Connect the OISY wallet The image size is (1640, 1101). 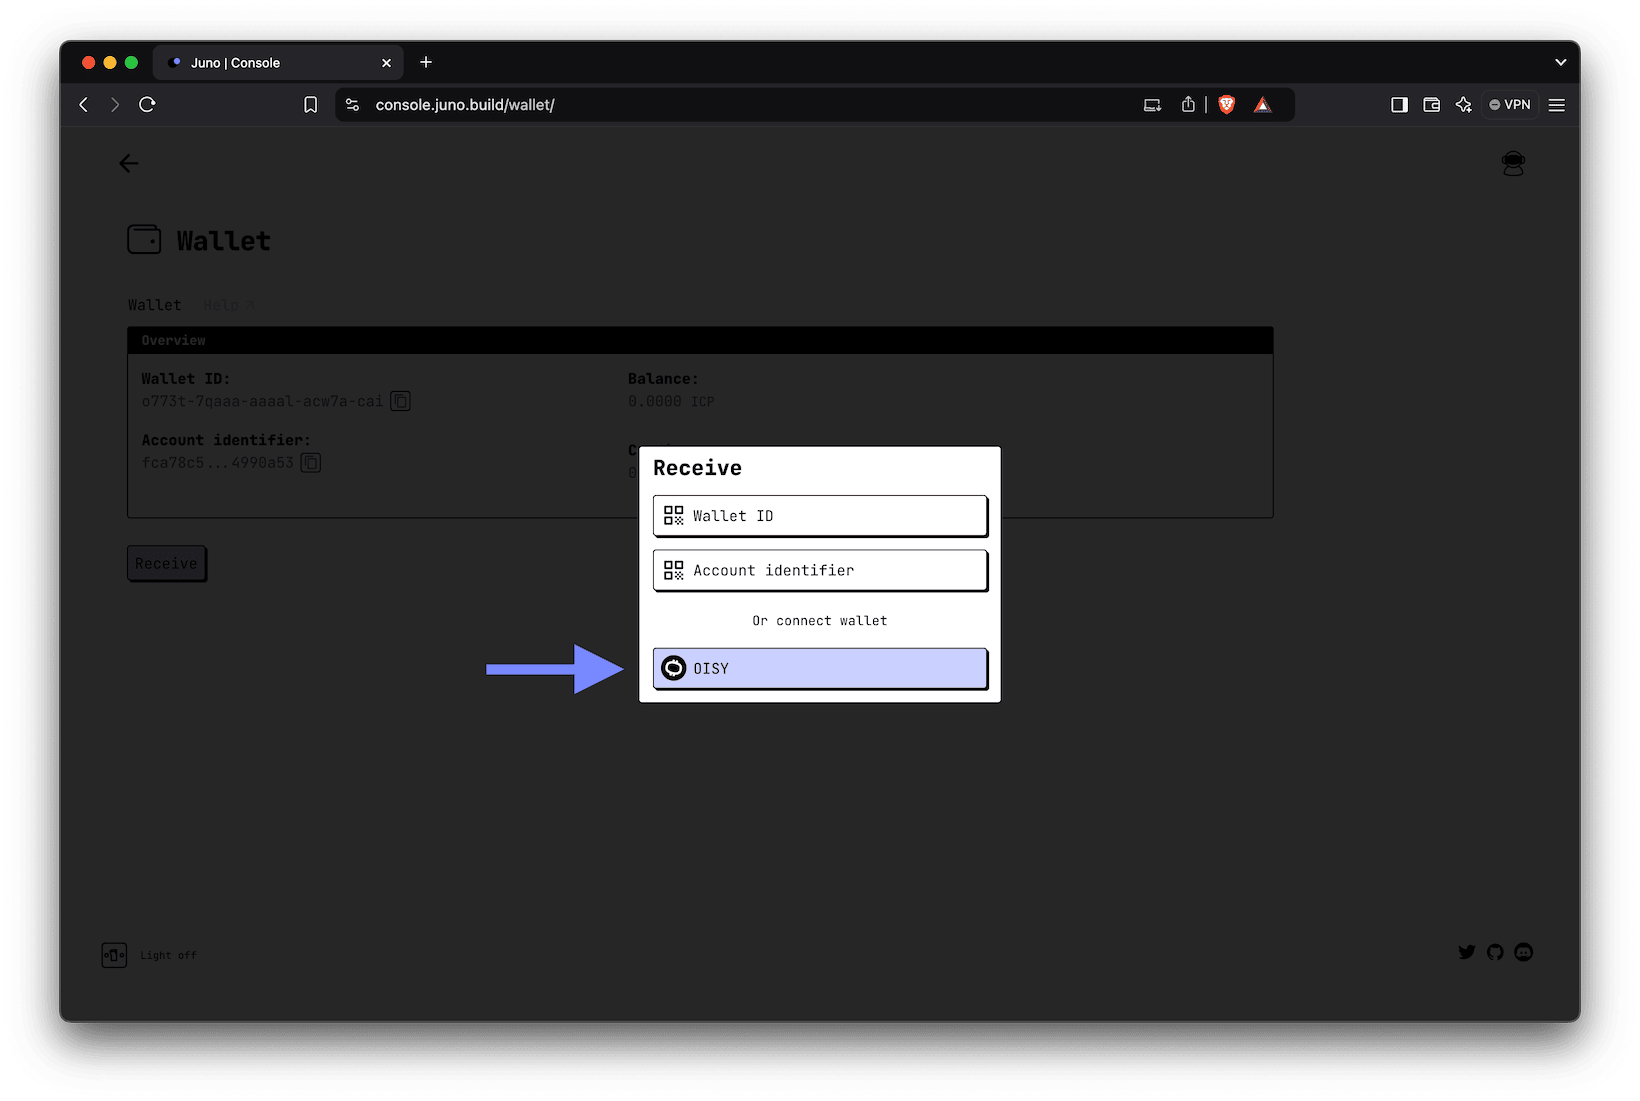(x=819, y=668)
